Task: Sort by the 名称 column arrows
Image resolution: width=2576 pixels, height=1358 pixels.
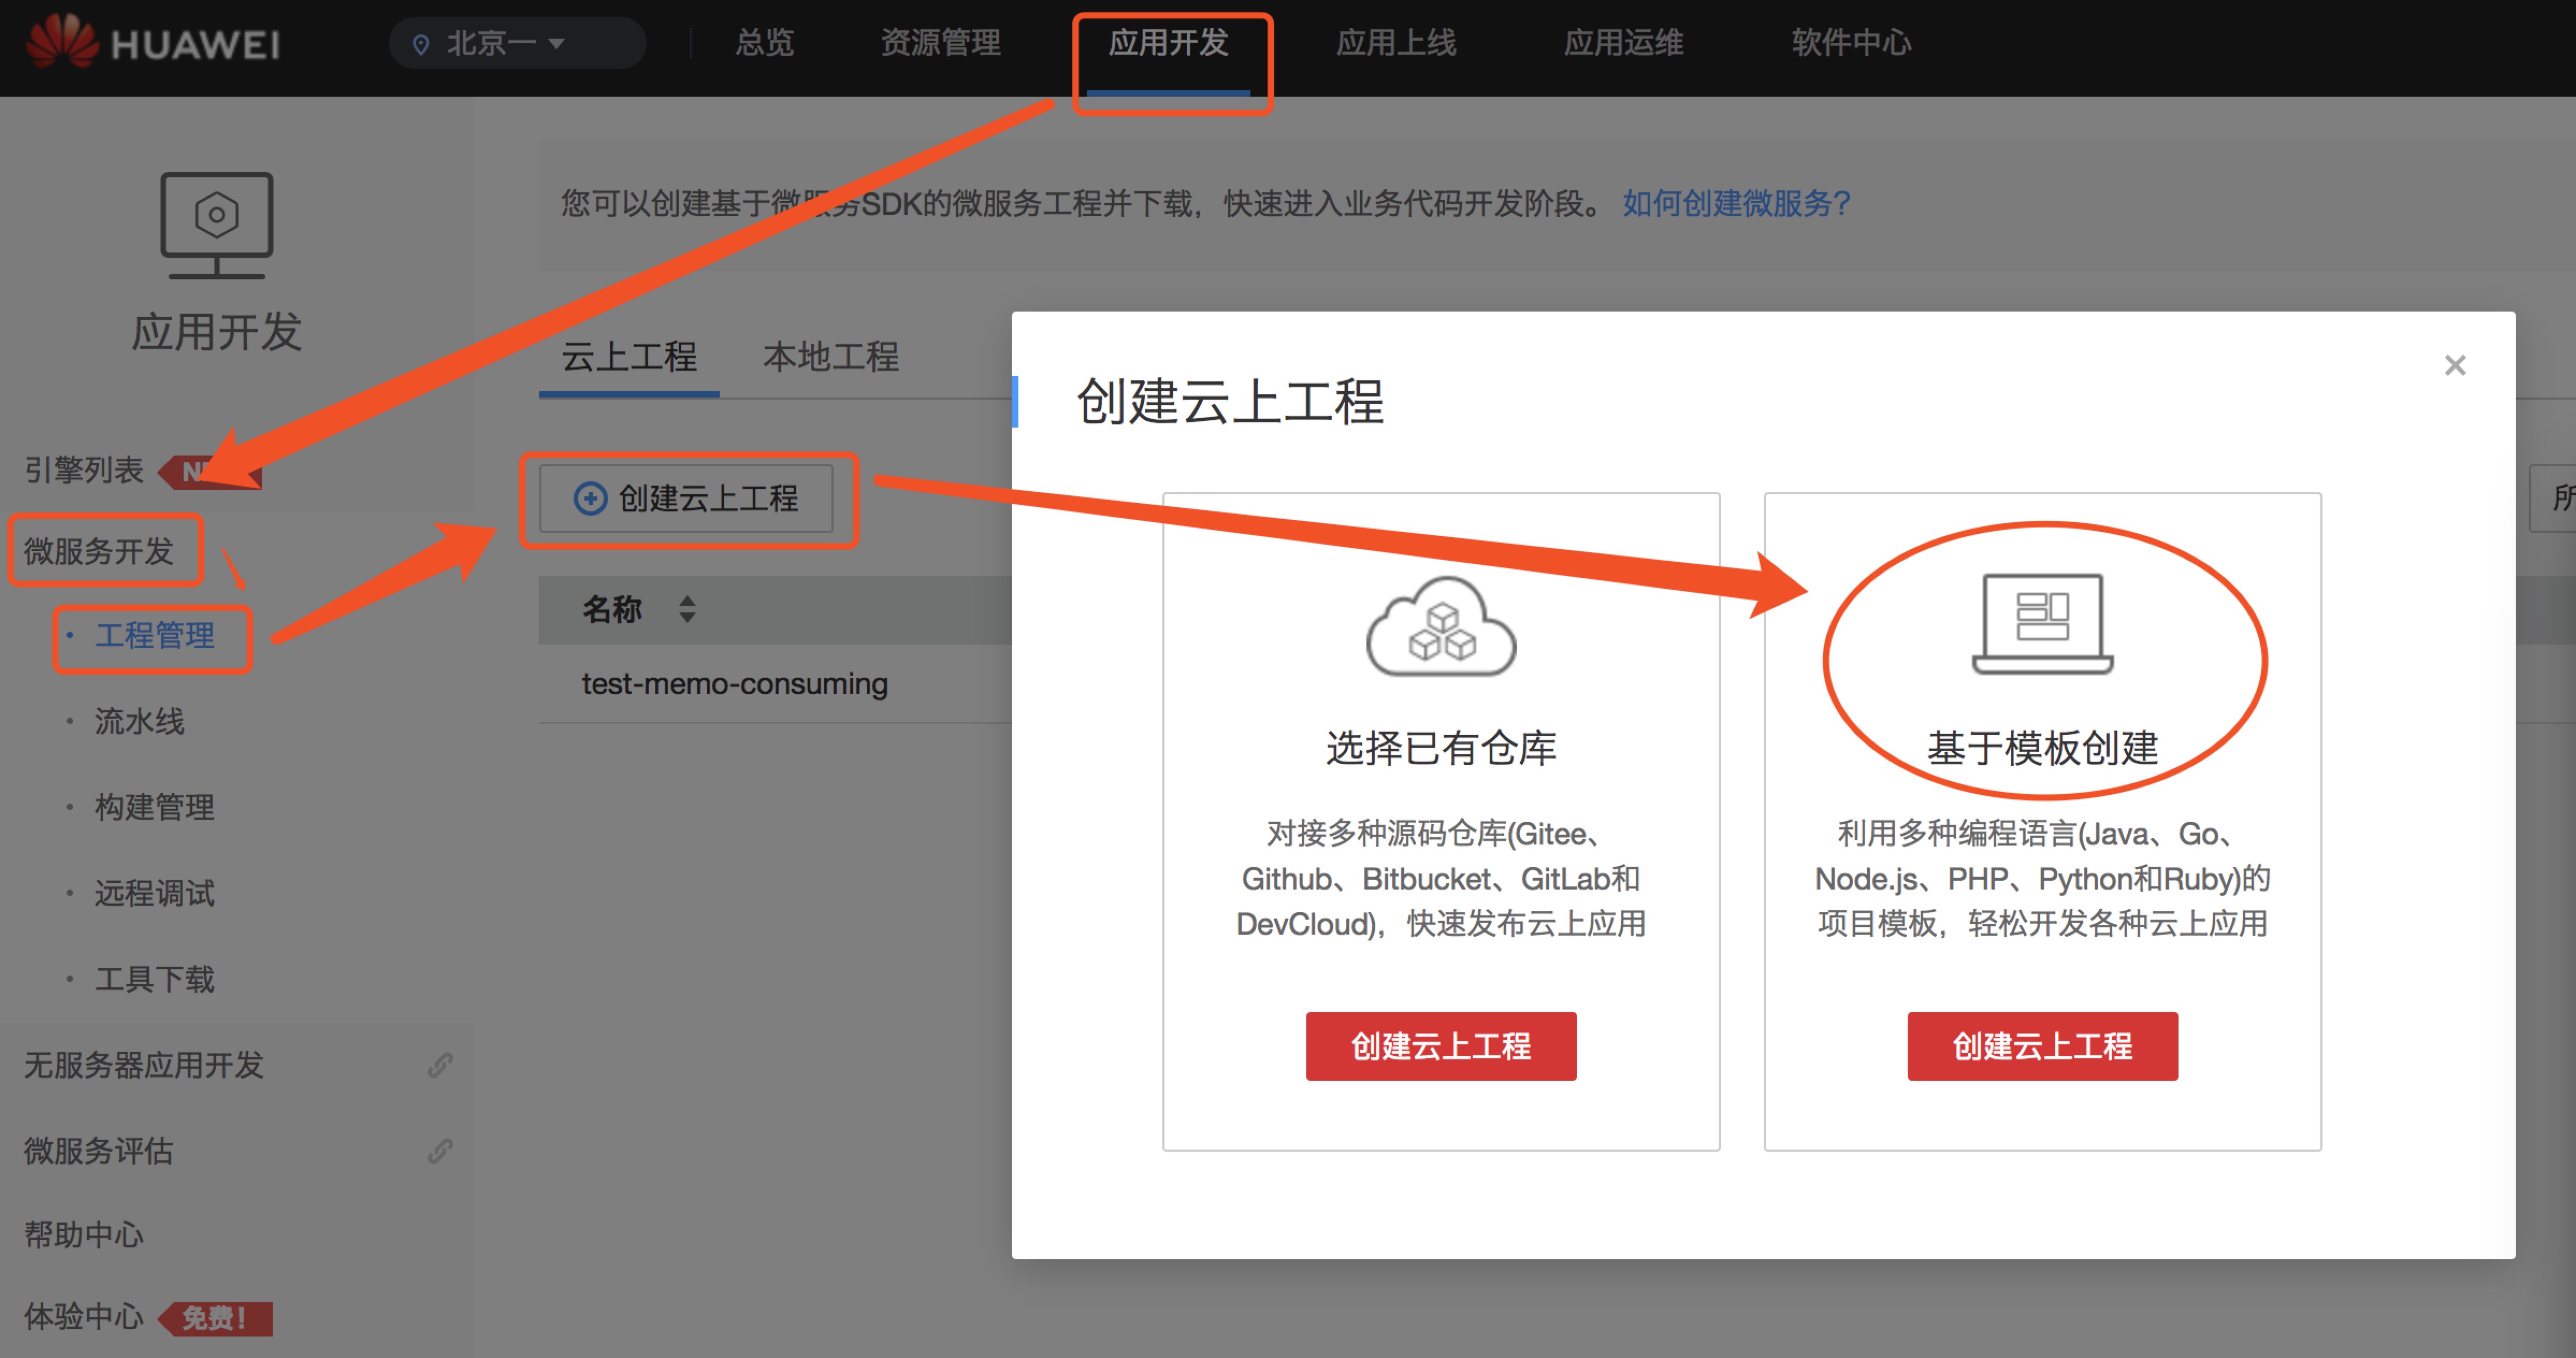Action: (687, 609)
